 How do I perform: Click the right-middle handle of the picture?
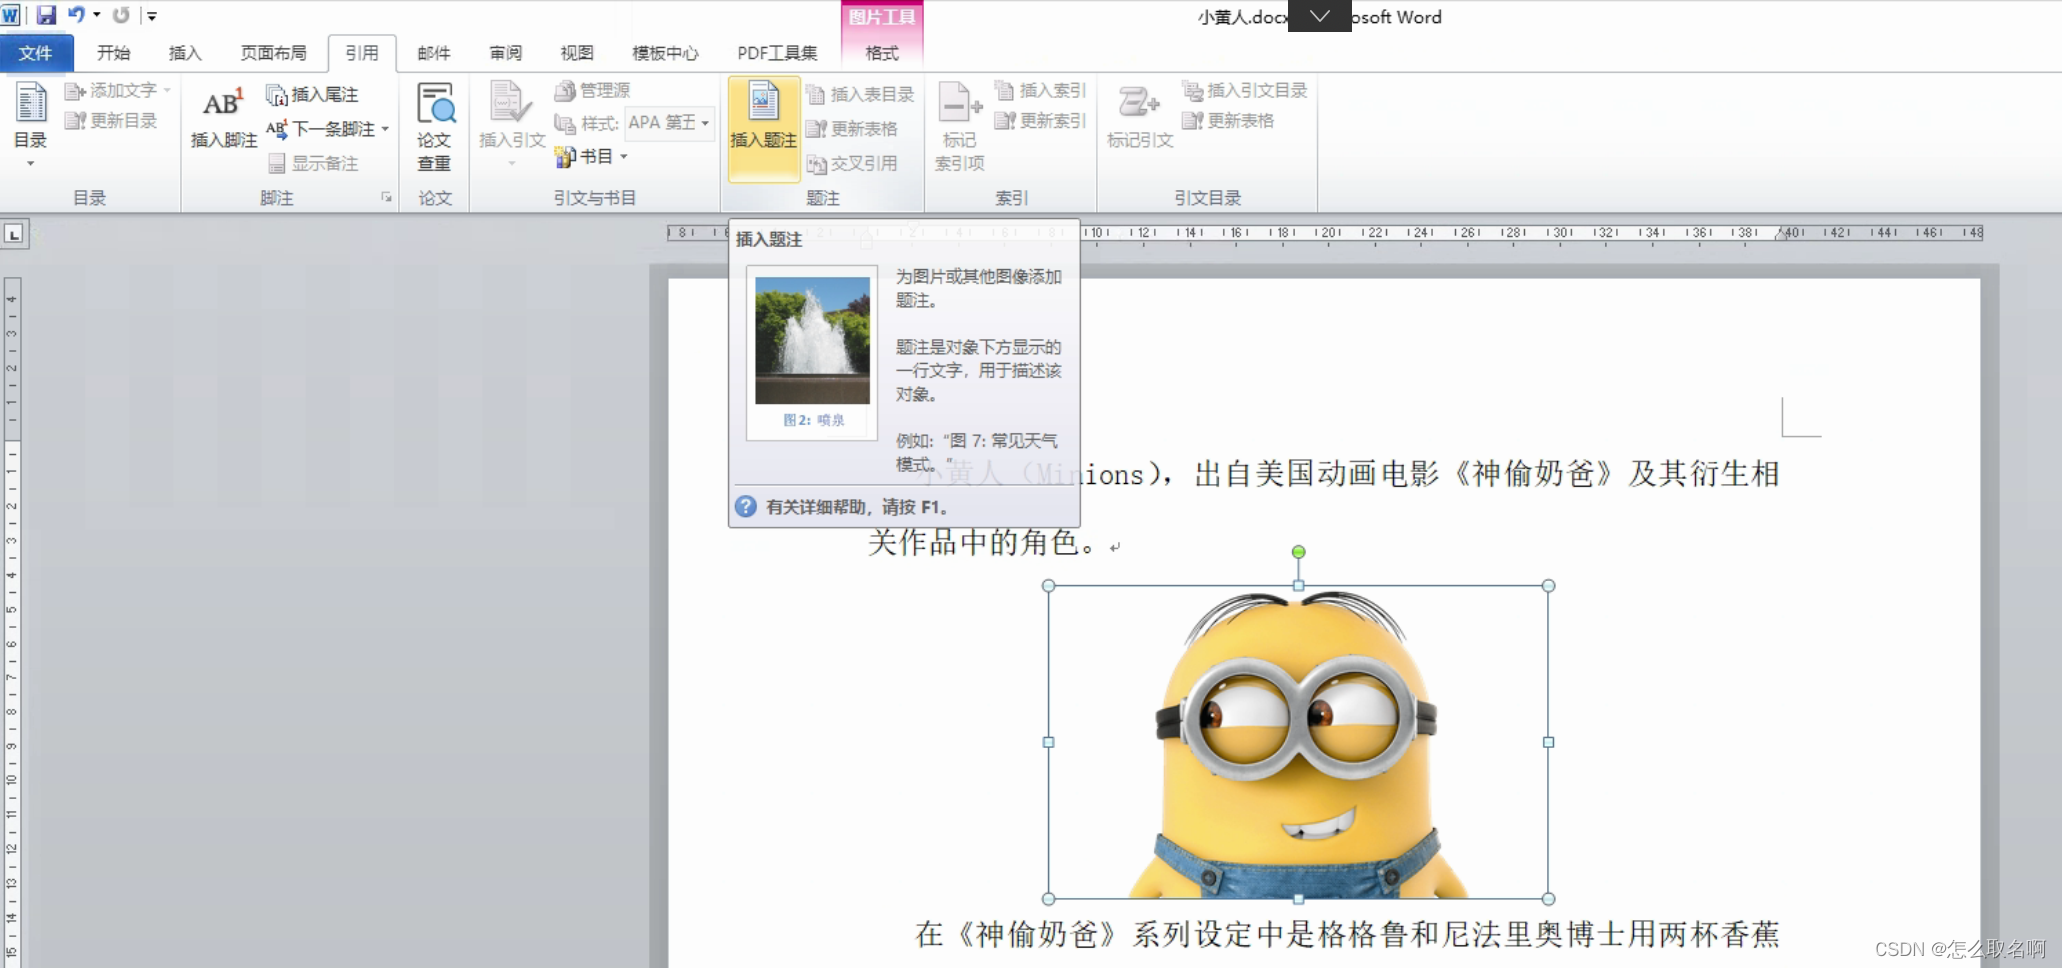[x=1548, y=742]
